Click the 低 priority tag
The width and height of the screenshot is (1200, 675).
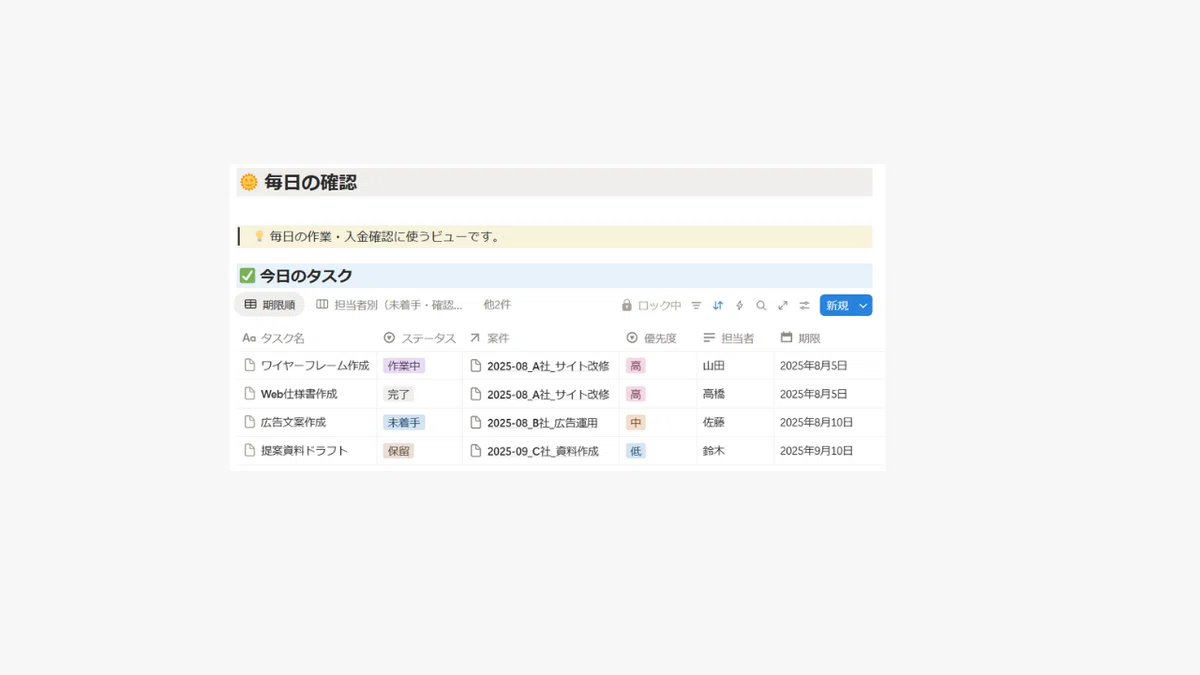636,451
